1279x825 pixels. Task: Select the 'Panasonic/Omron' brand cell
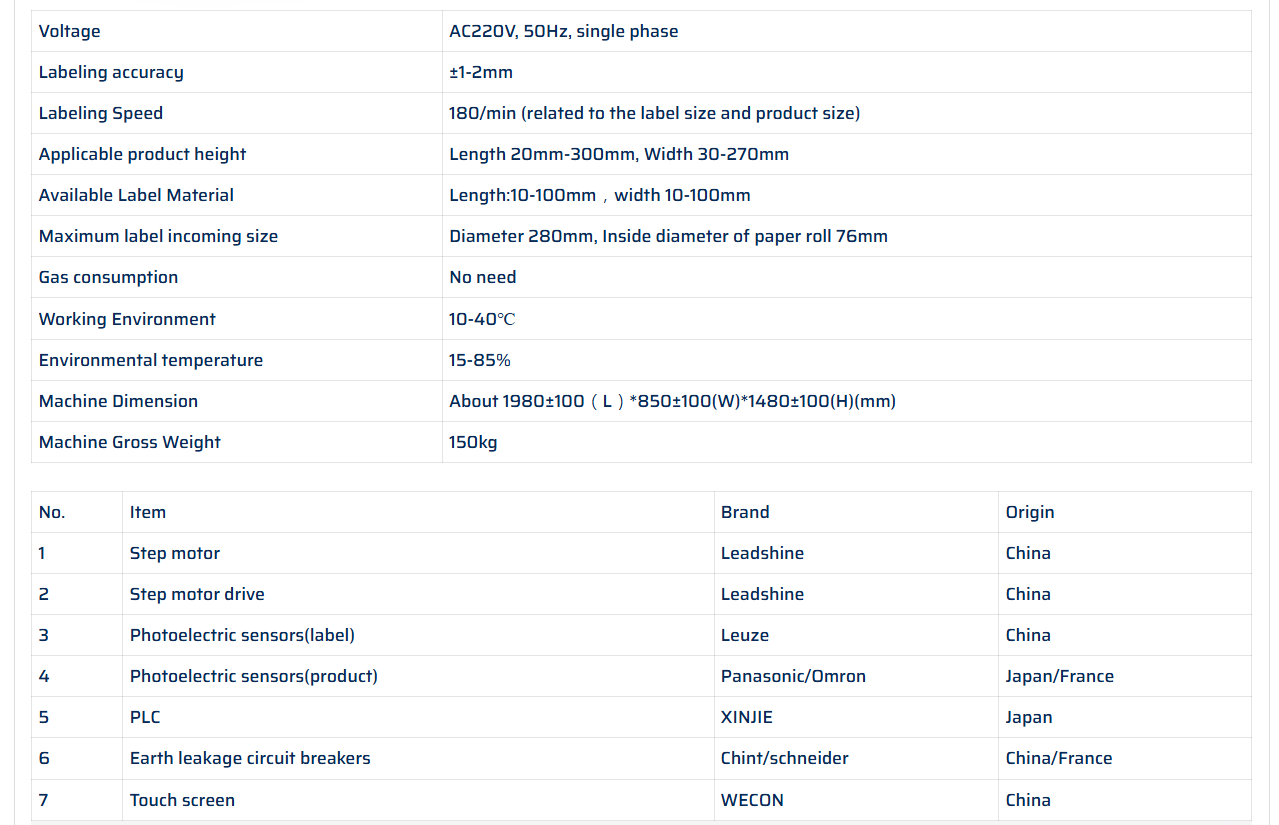(793, 676)
